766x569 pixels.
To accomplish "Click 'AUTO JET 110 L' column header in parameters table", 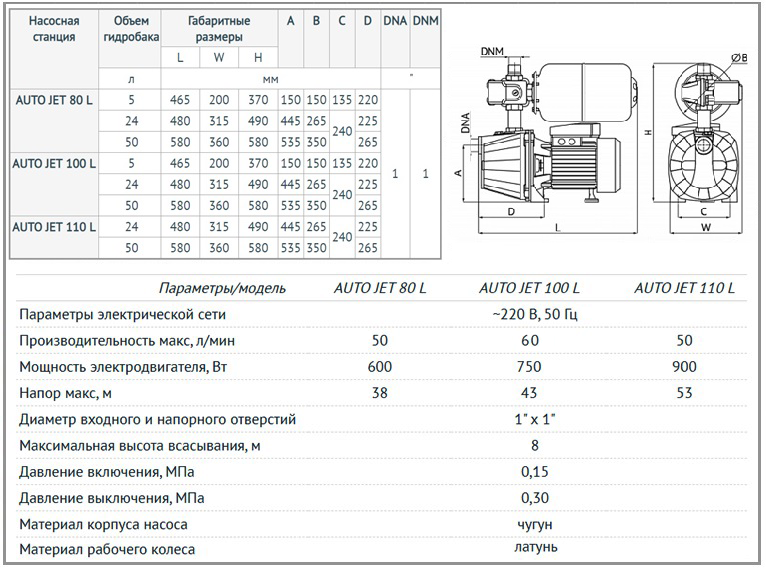I will coord(684,288).
